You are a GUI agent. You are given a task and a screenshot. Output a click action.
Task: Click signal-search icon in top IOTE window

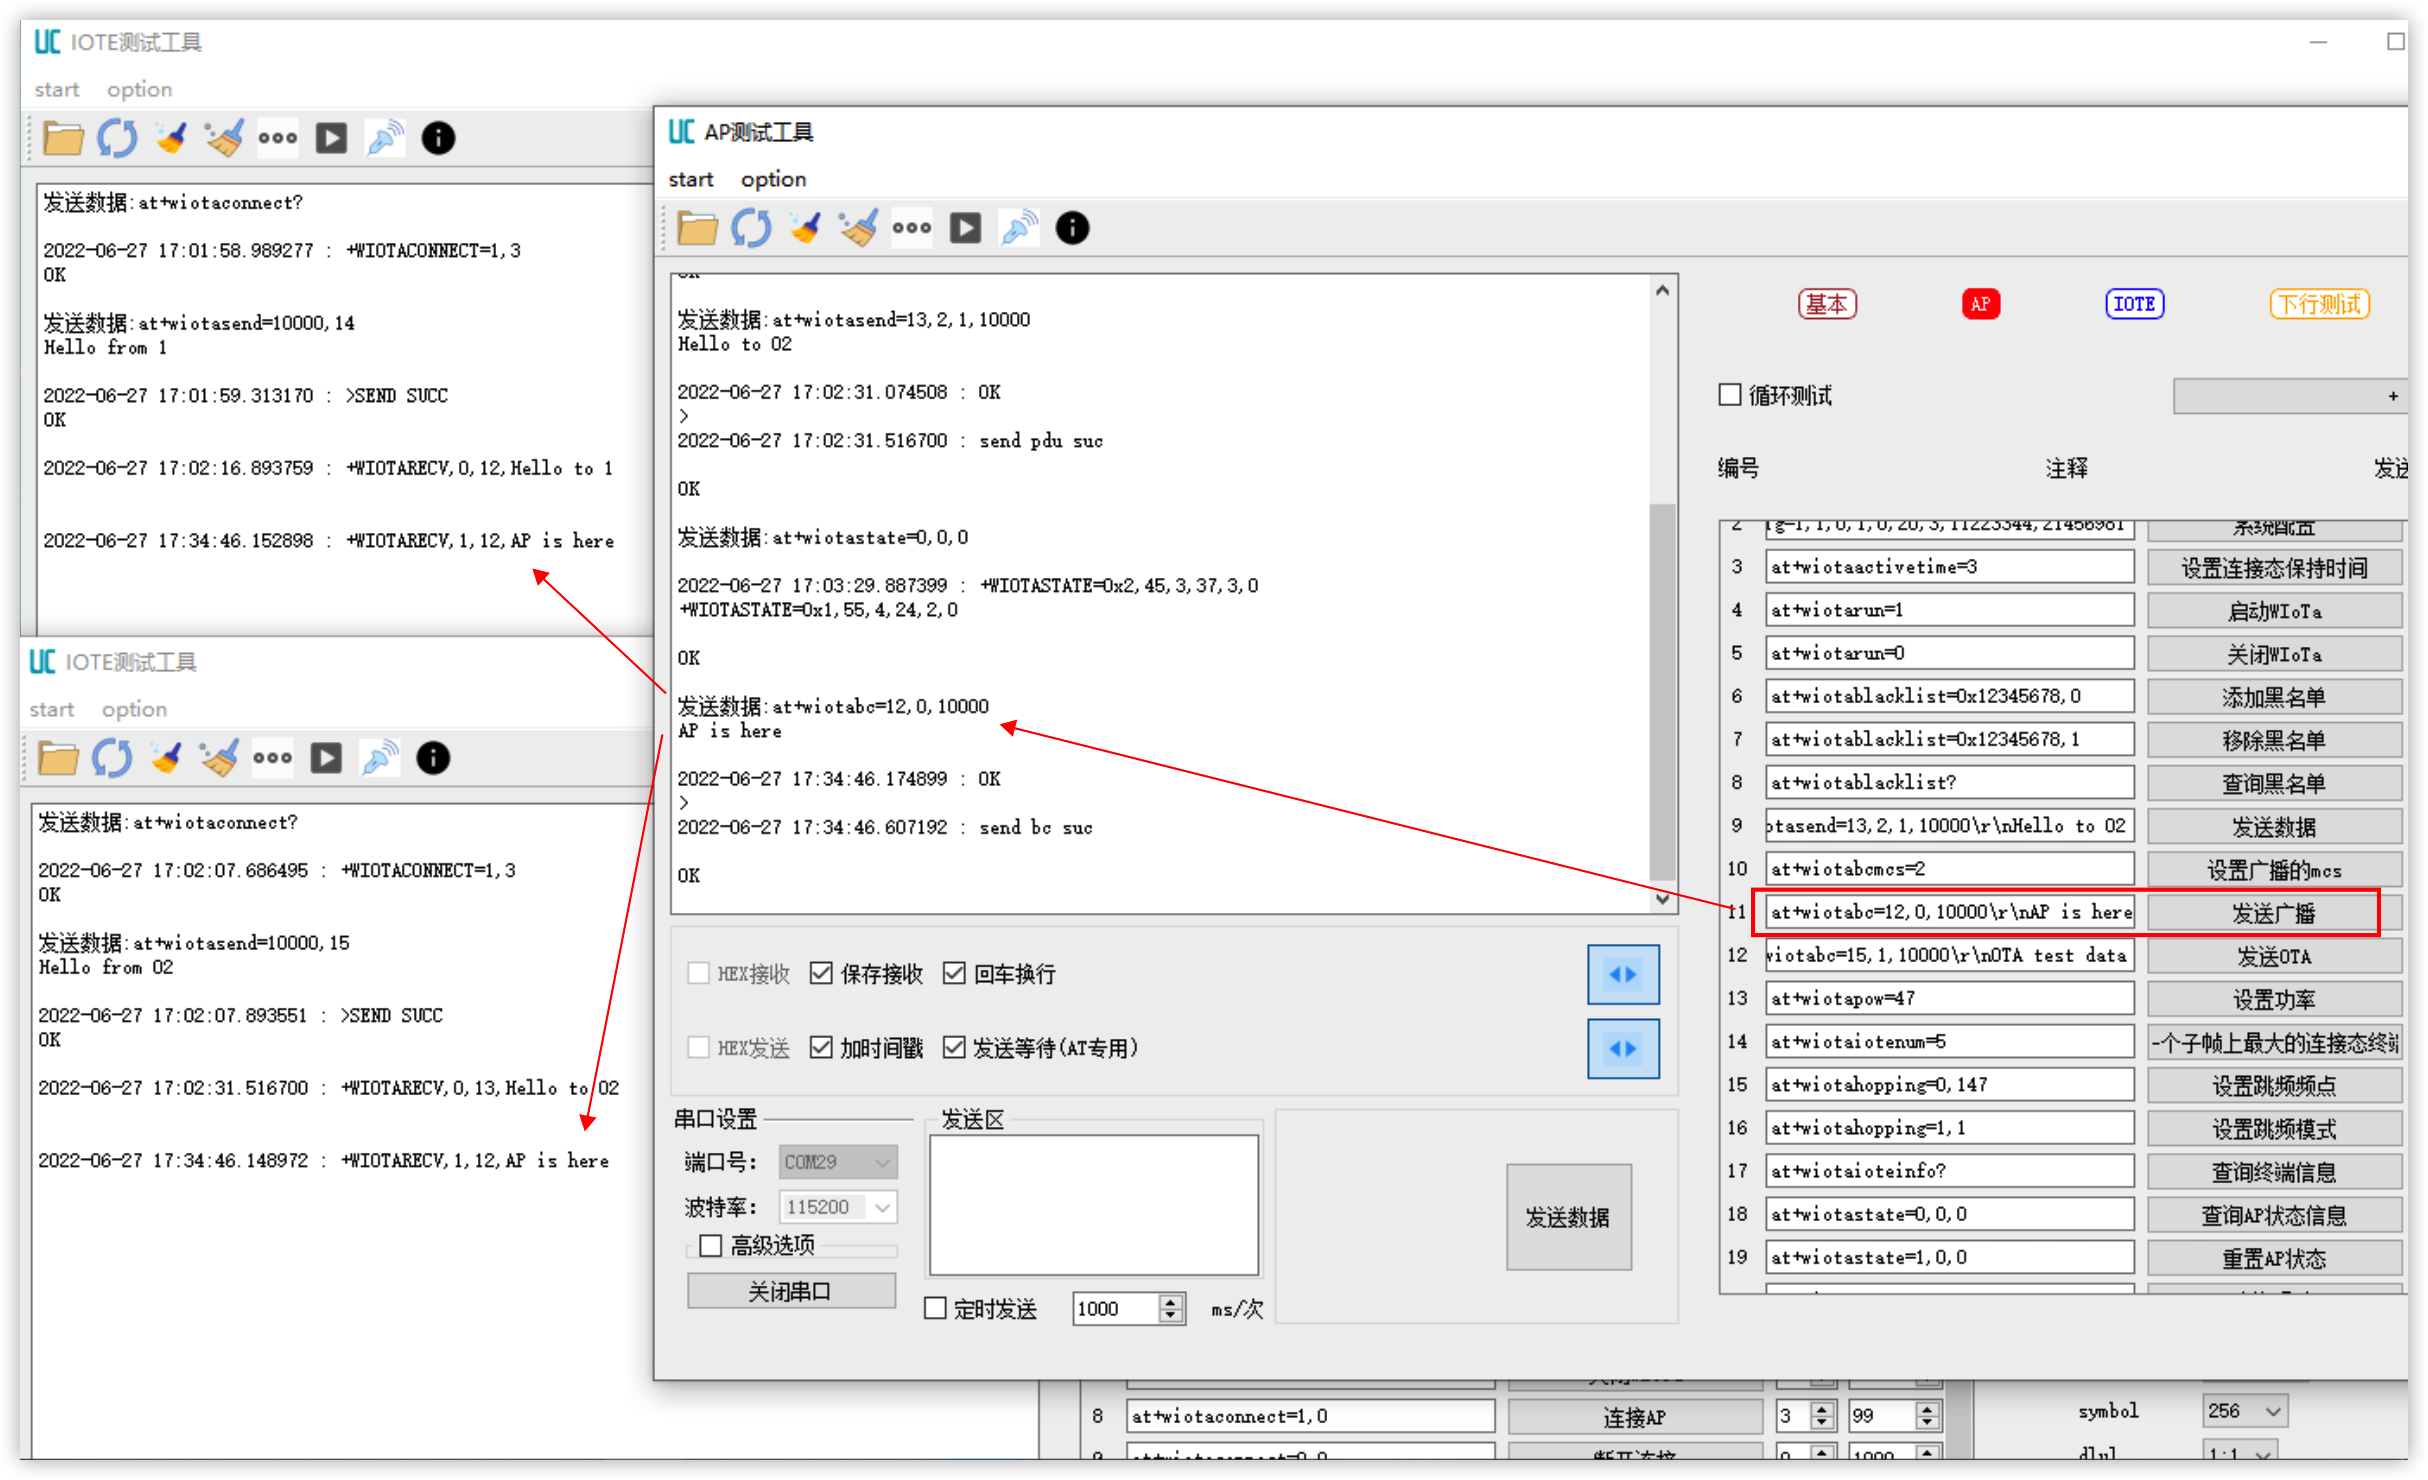[385, 138]
